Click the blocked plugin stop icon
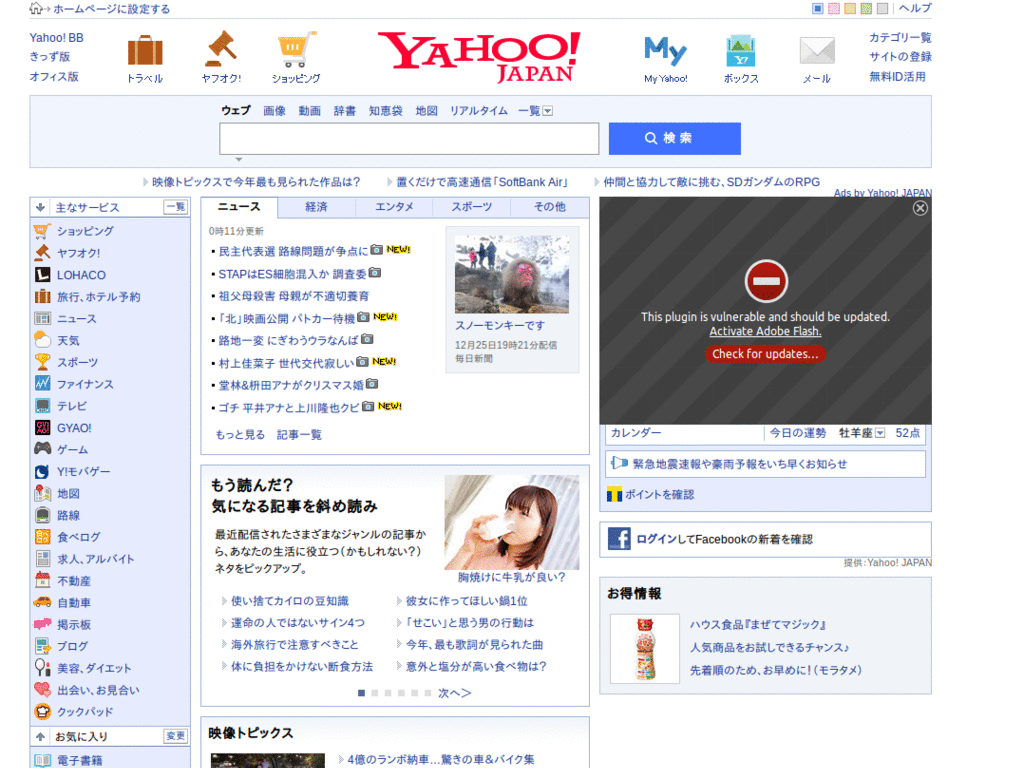The height and width of the screenshot is (768, 1024). click(766, 281)
